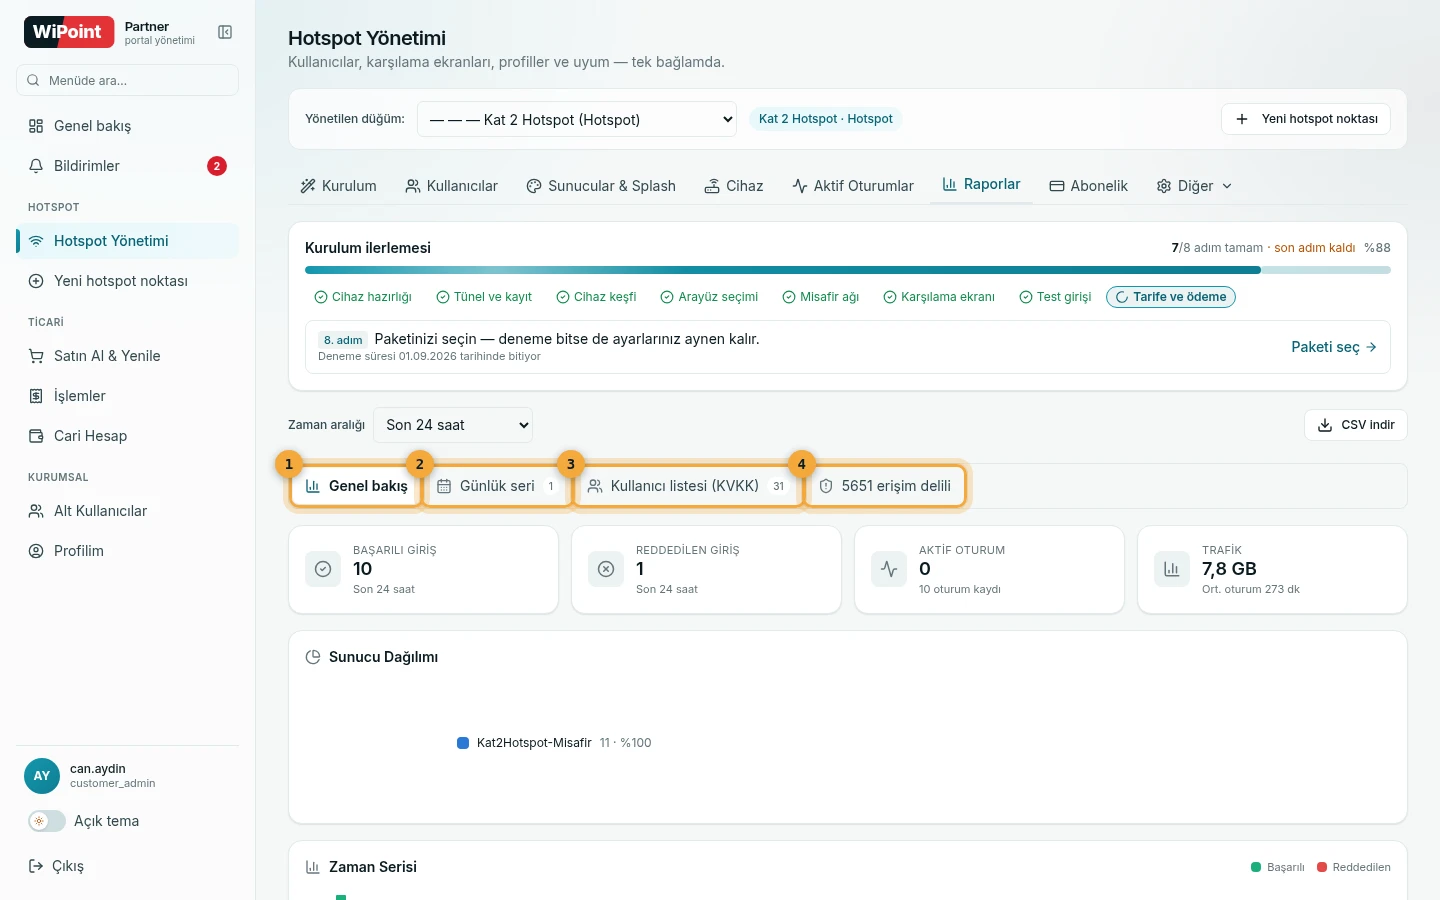Toggle the Reddedilen series in the legend
The height and width of the screenshot is (900, 1440).
click(1354, 867)
